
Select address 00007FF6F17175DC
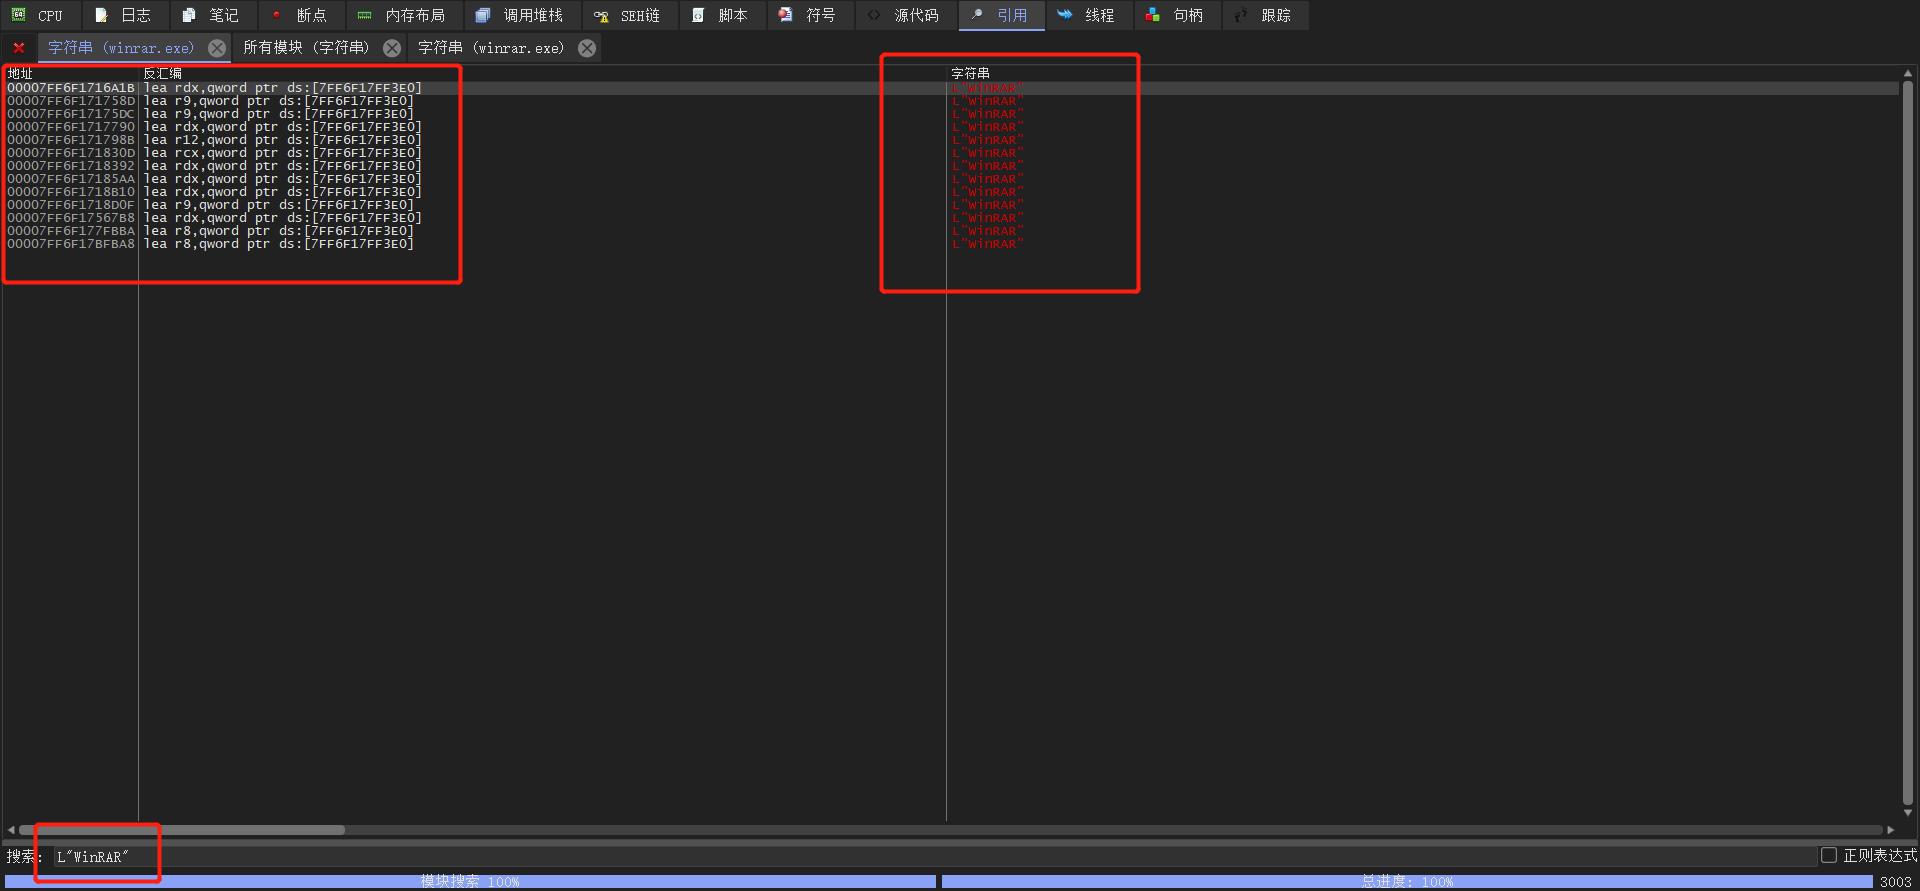point(71,114)
